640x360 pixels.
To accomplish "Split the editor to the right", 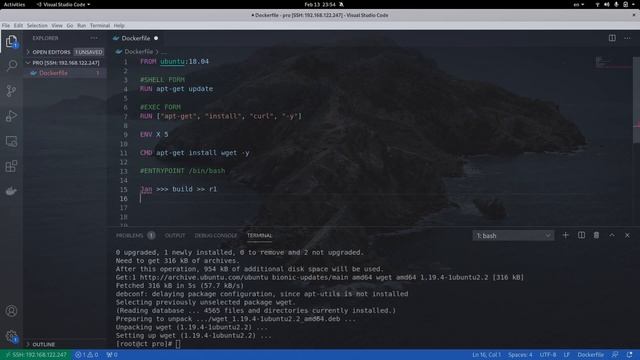I will (x=612, y=38).
